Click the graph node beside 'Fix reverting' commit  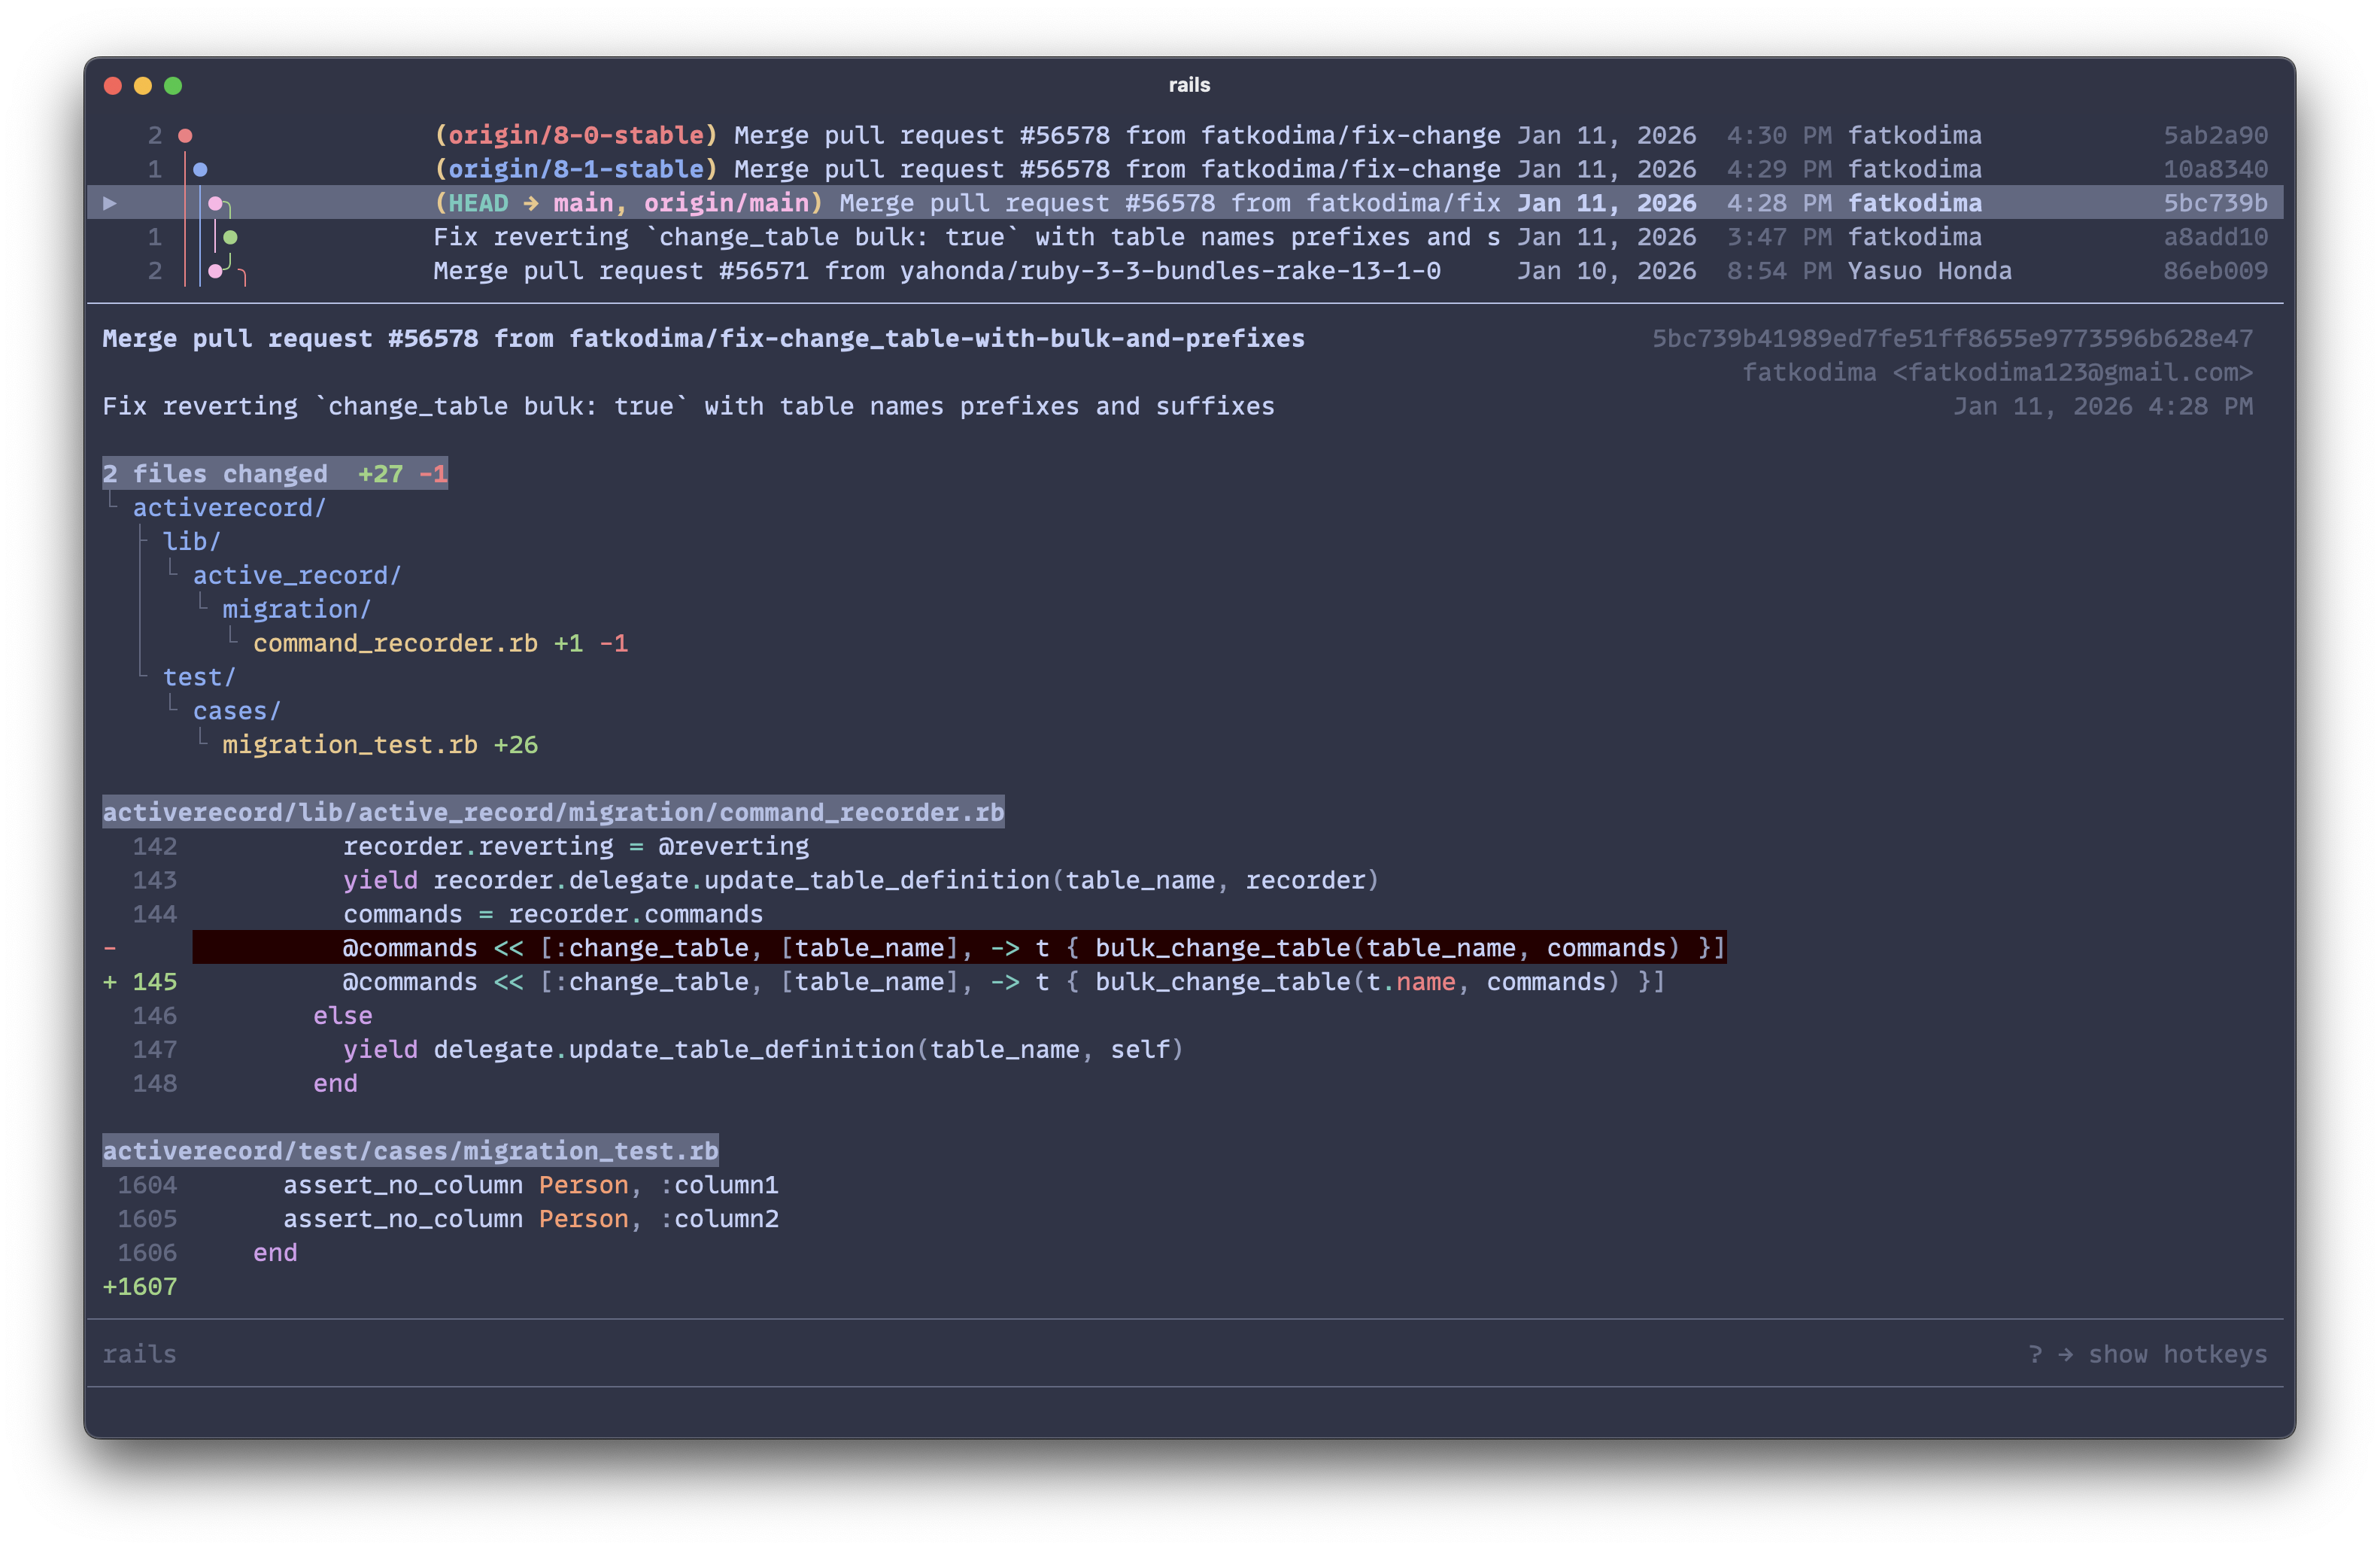[232, 236]
